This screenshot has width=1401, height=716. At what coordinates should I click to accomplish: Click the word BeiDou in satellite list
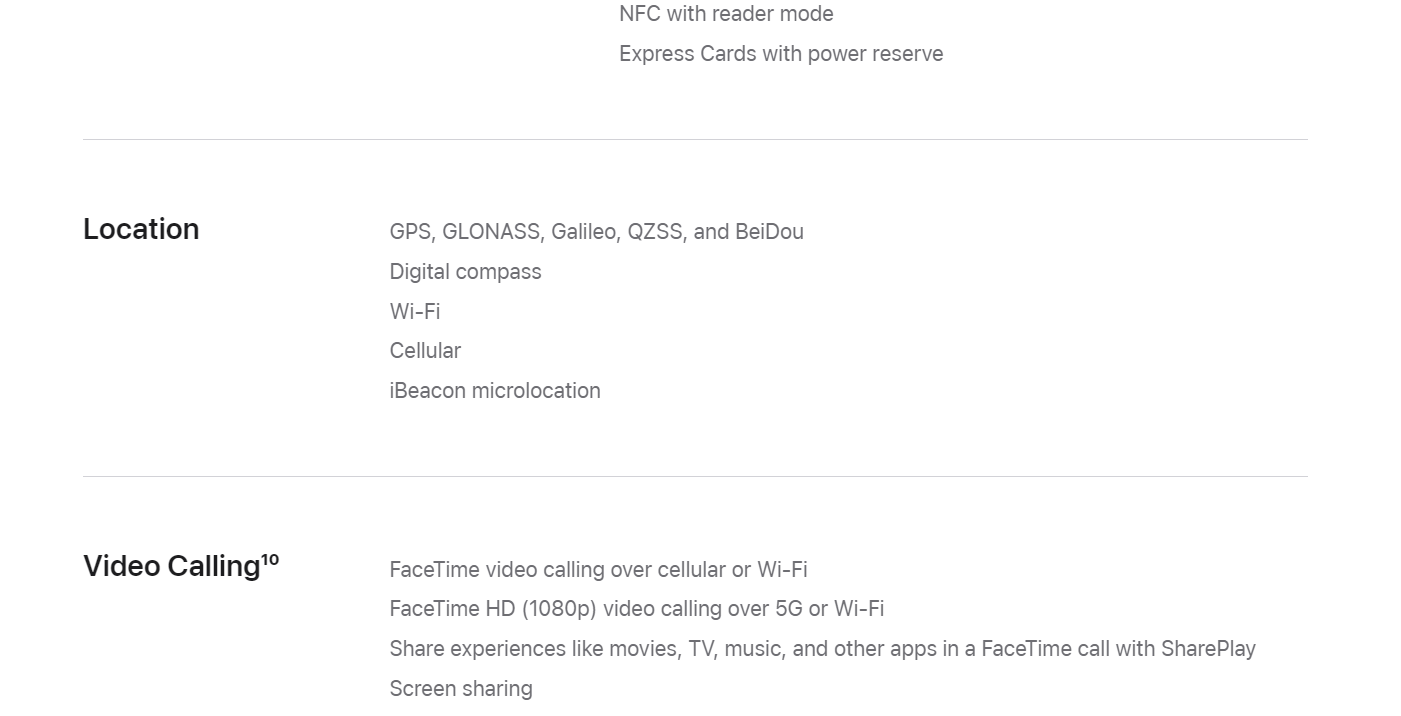click(x=769, y=232)
